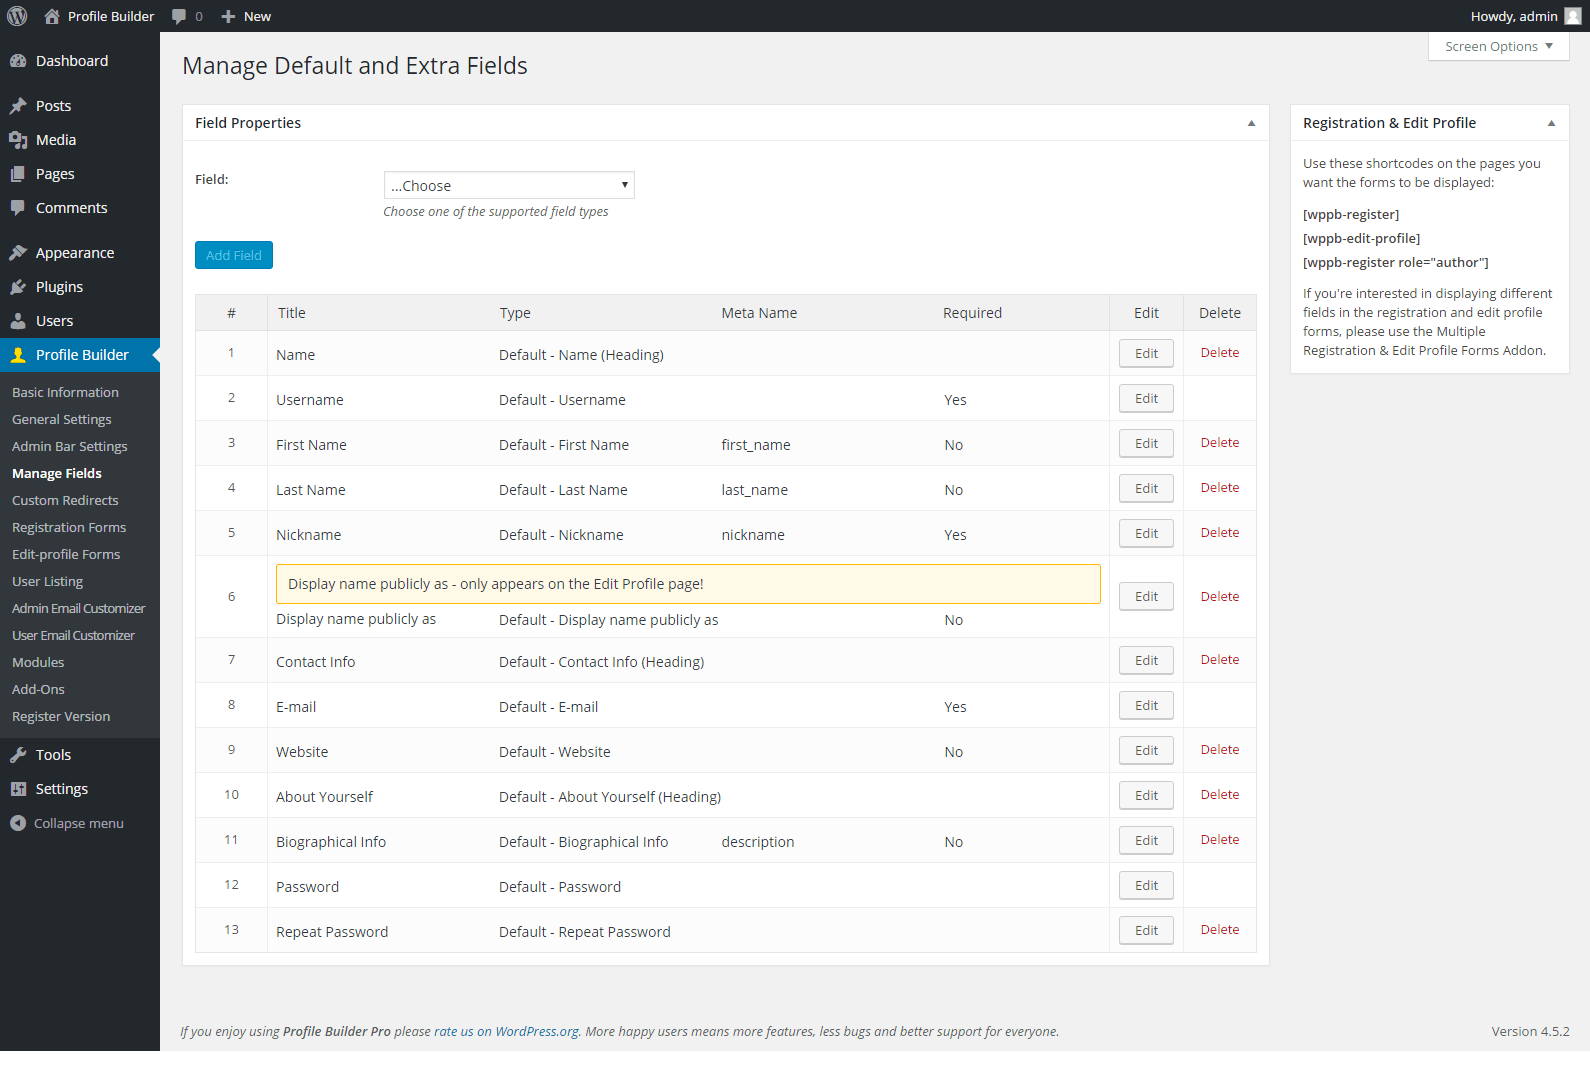Screen dimensions: 1590x1086
Task: Edit the Username field row
Action: [x=1146, y=398]
